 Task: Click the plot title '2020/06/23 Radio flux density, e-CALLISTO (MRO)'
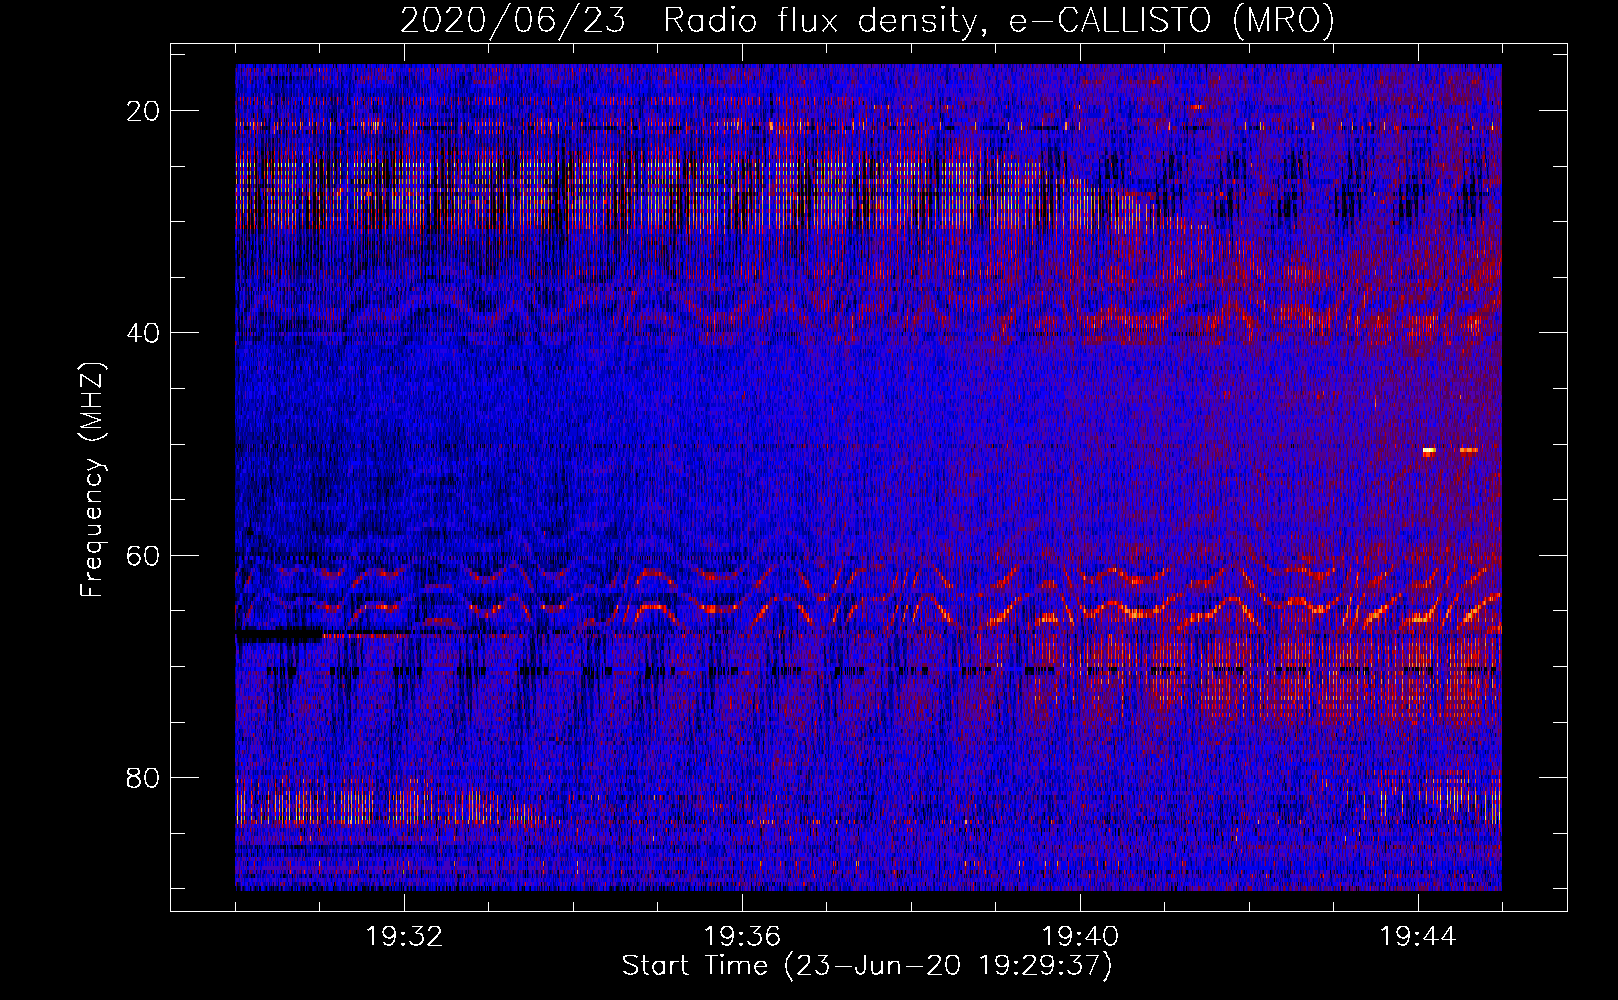tap(867, 21)
